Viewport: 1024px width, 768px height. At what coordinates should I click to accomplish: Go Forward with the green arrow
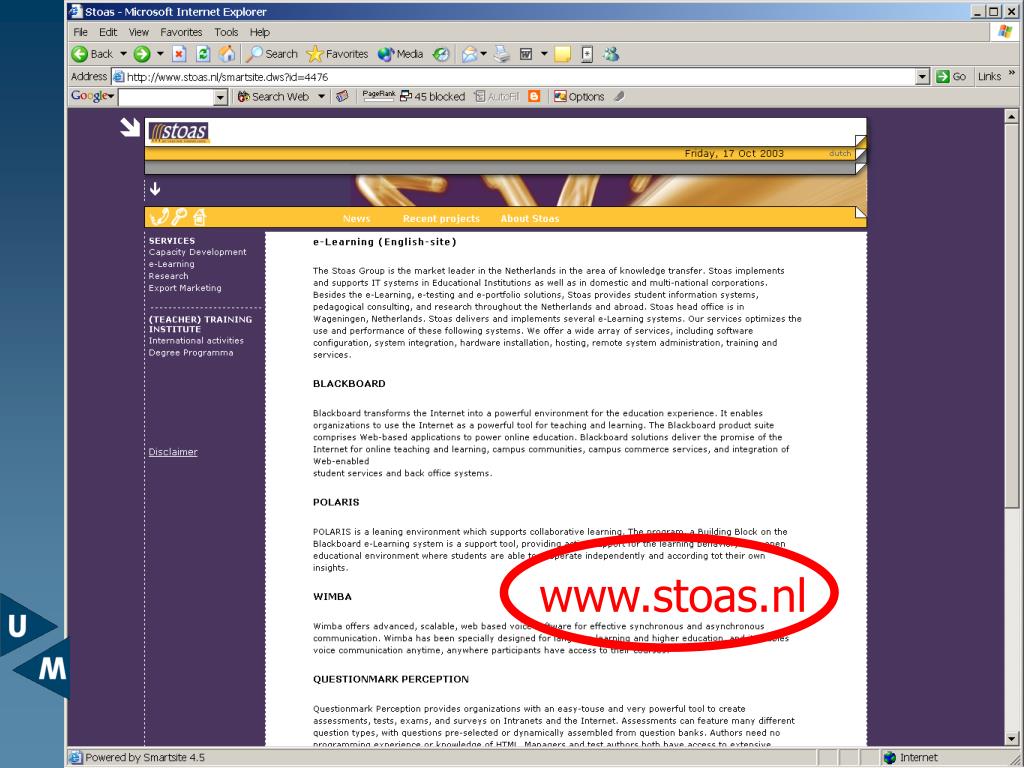click(142, 54)
